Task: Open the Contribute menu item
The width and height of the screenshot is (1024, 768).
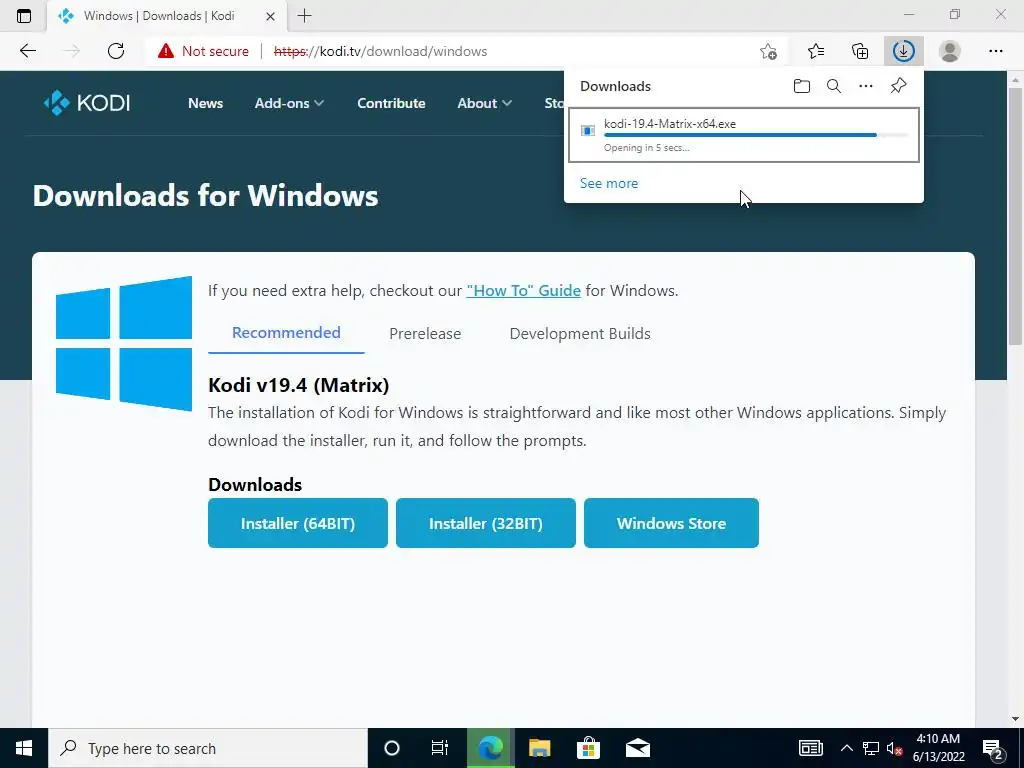Action: point(391,103)
